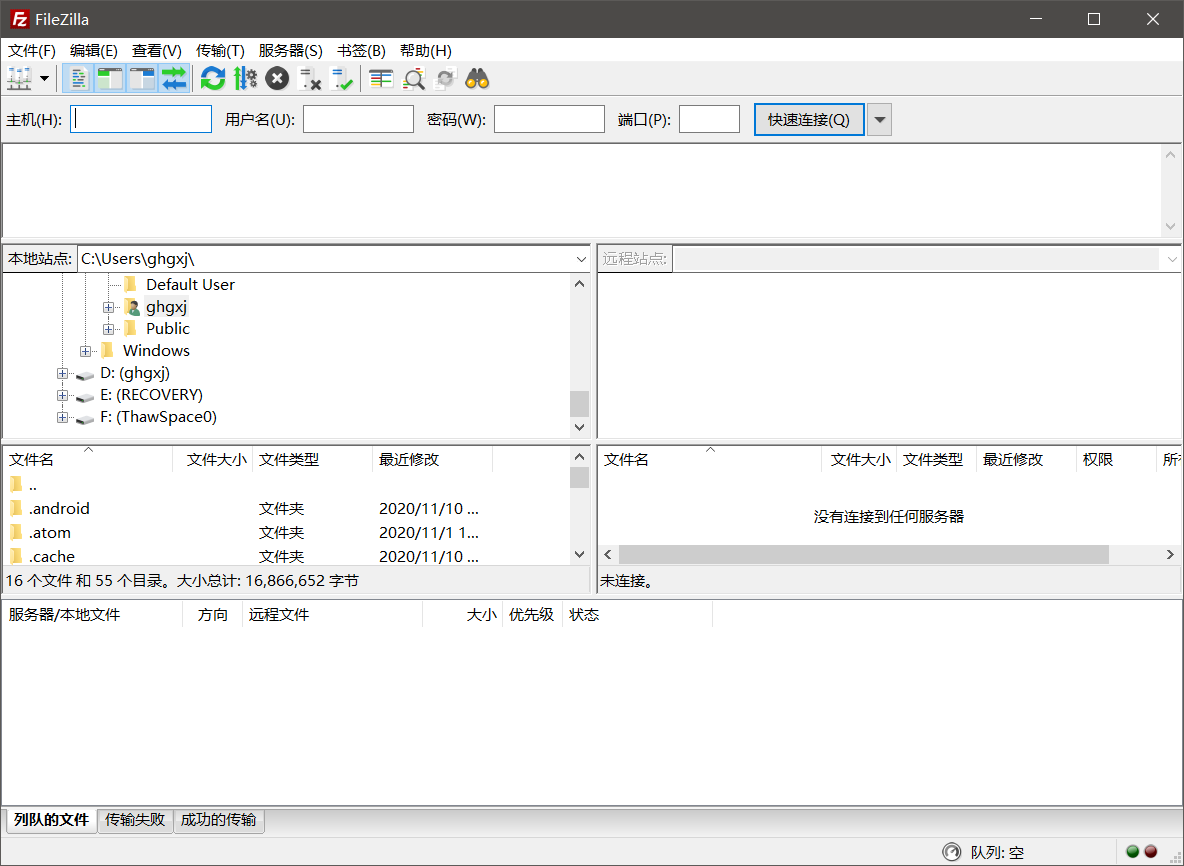Click remote list horizontal scrollbar thumb
The height and width of the screenshot is (866, 1184).
click(864, 554)
